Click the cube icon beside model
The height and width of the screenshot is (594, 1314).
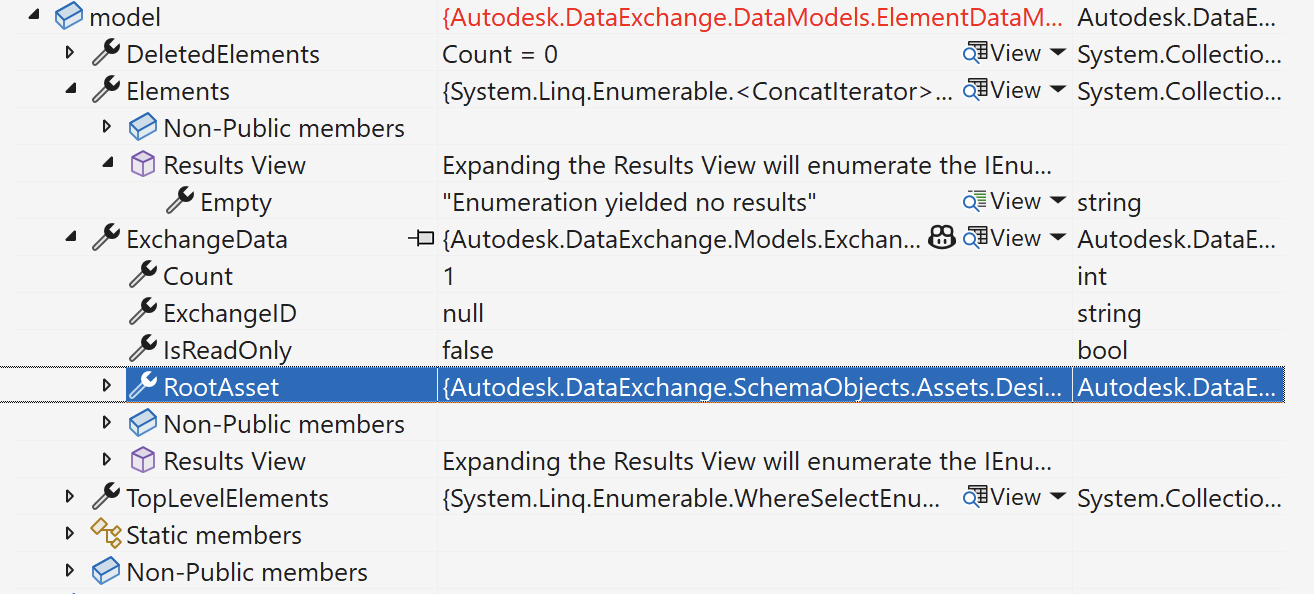tap(69, 17)
